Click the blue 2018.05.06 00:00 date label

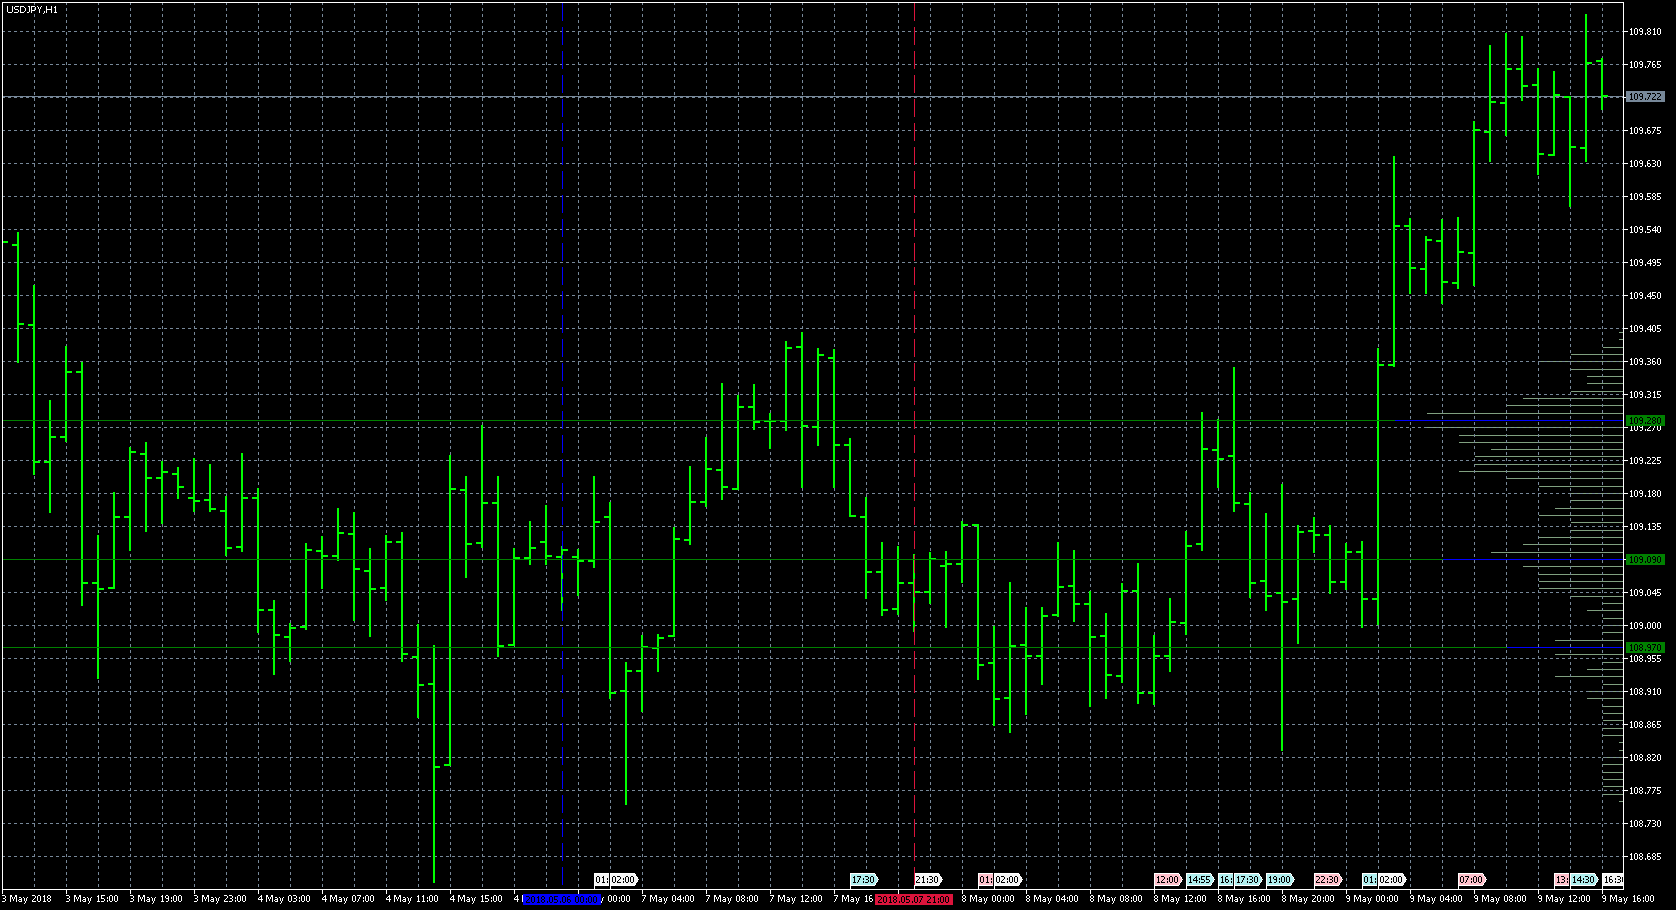(x=563, y=899)
